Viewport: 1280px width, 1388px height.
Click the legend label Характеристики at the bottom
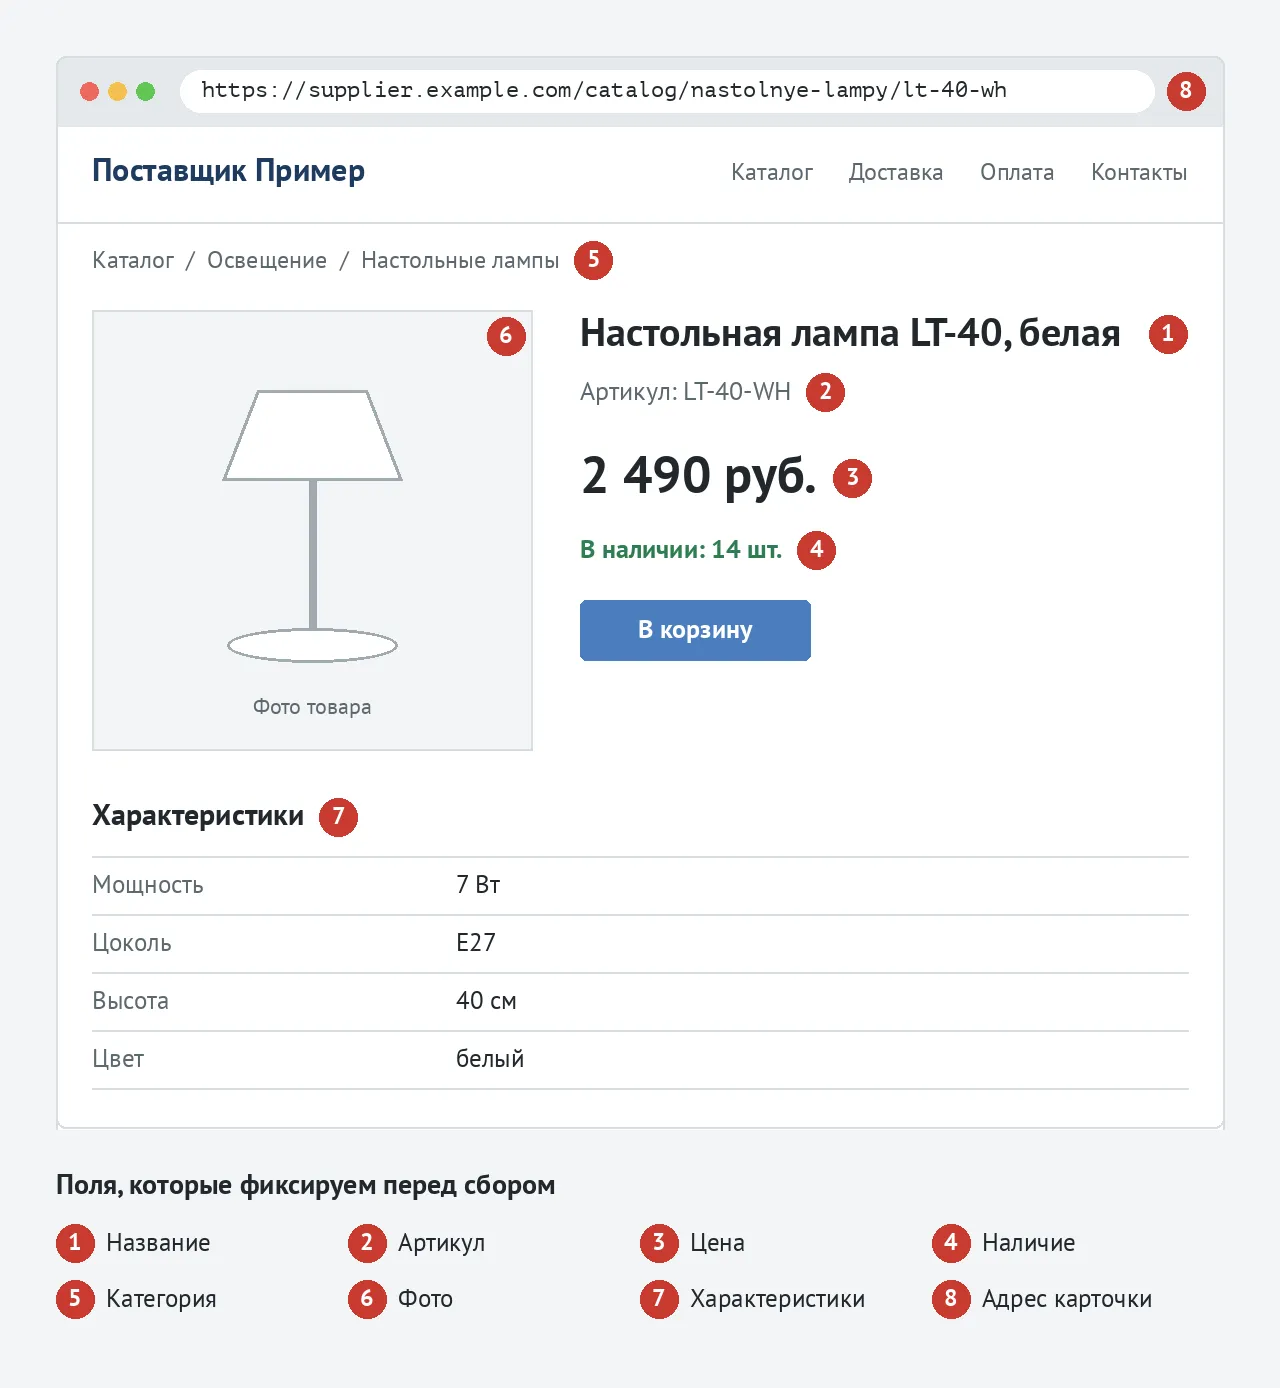coord(777,1299)
